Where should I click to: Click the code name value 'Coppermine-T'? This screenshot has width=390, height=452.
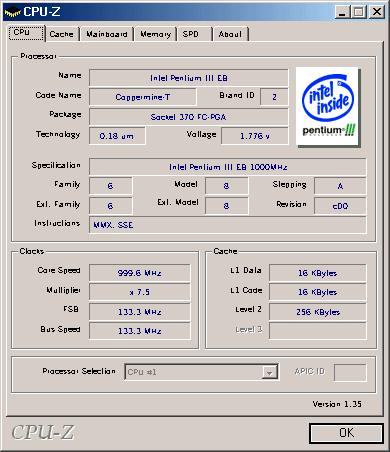click(143, 97)
